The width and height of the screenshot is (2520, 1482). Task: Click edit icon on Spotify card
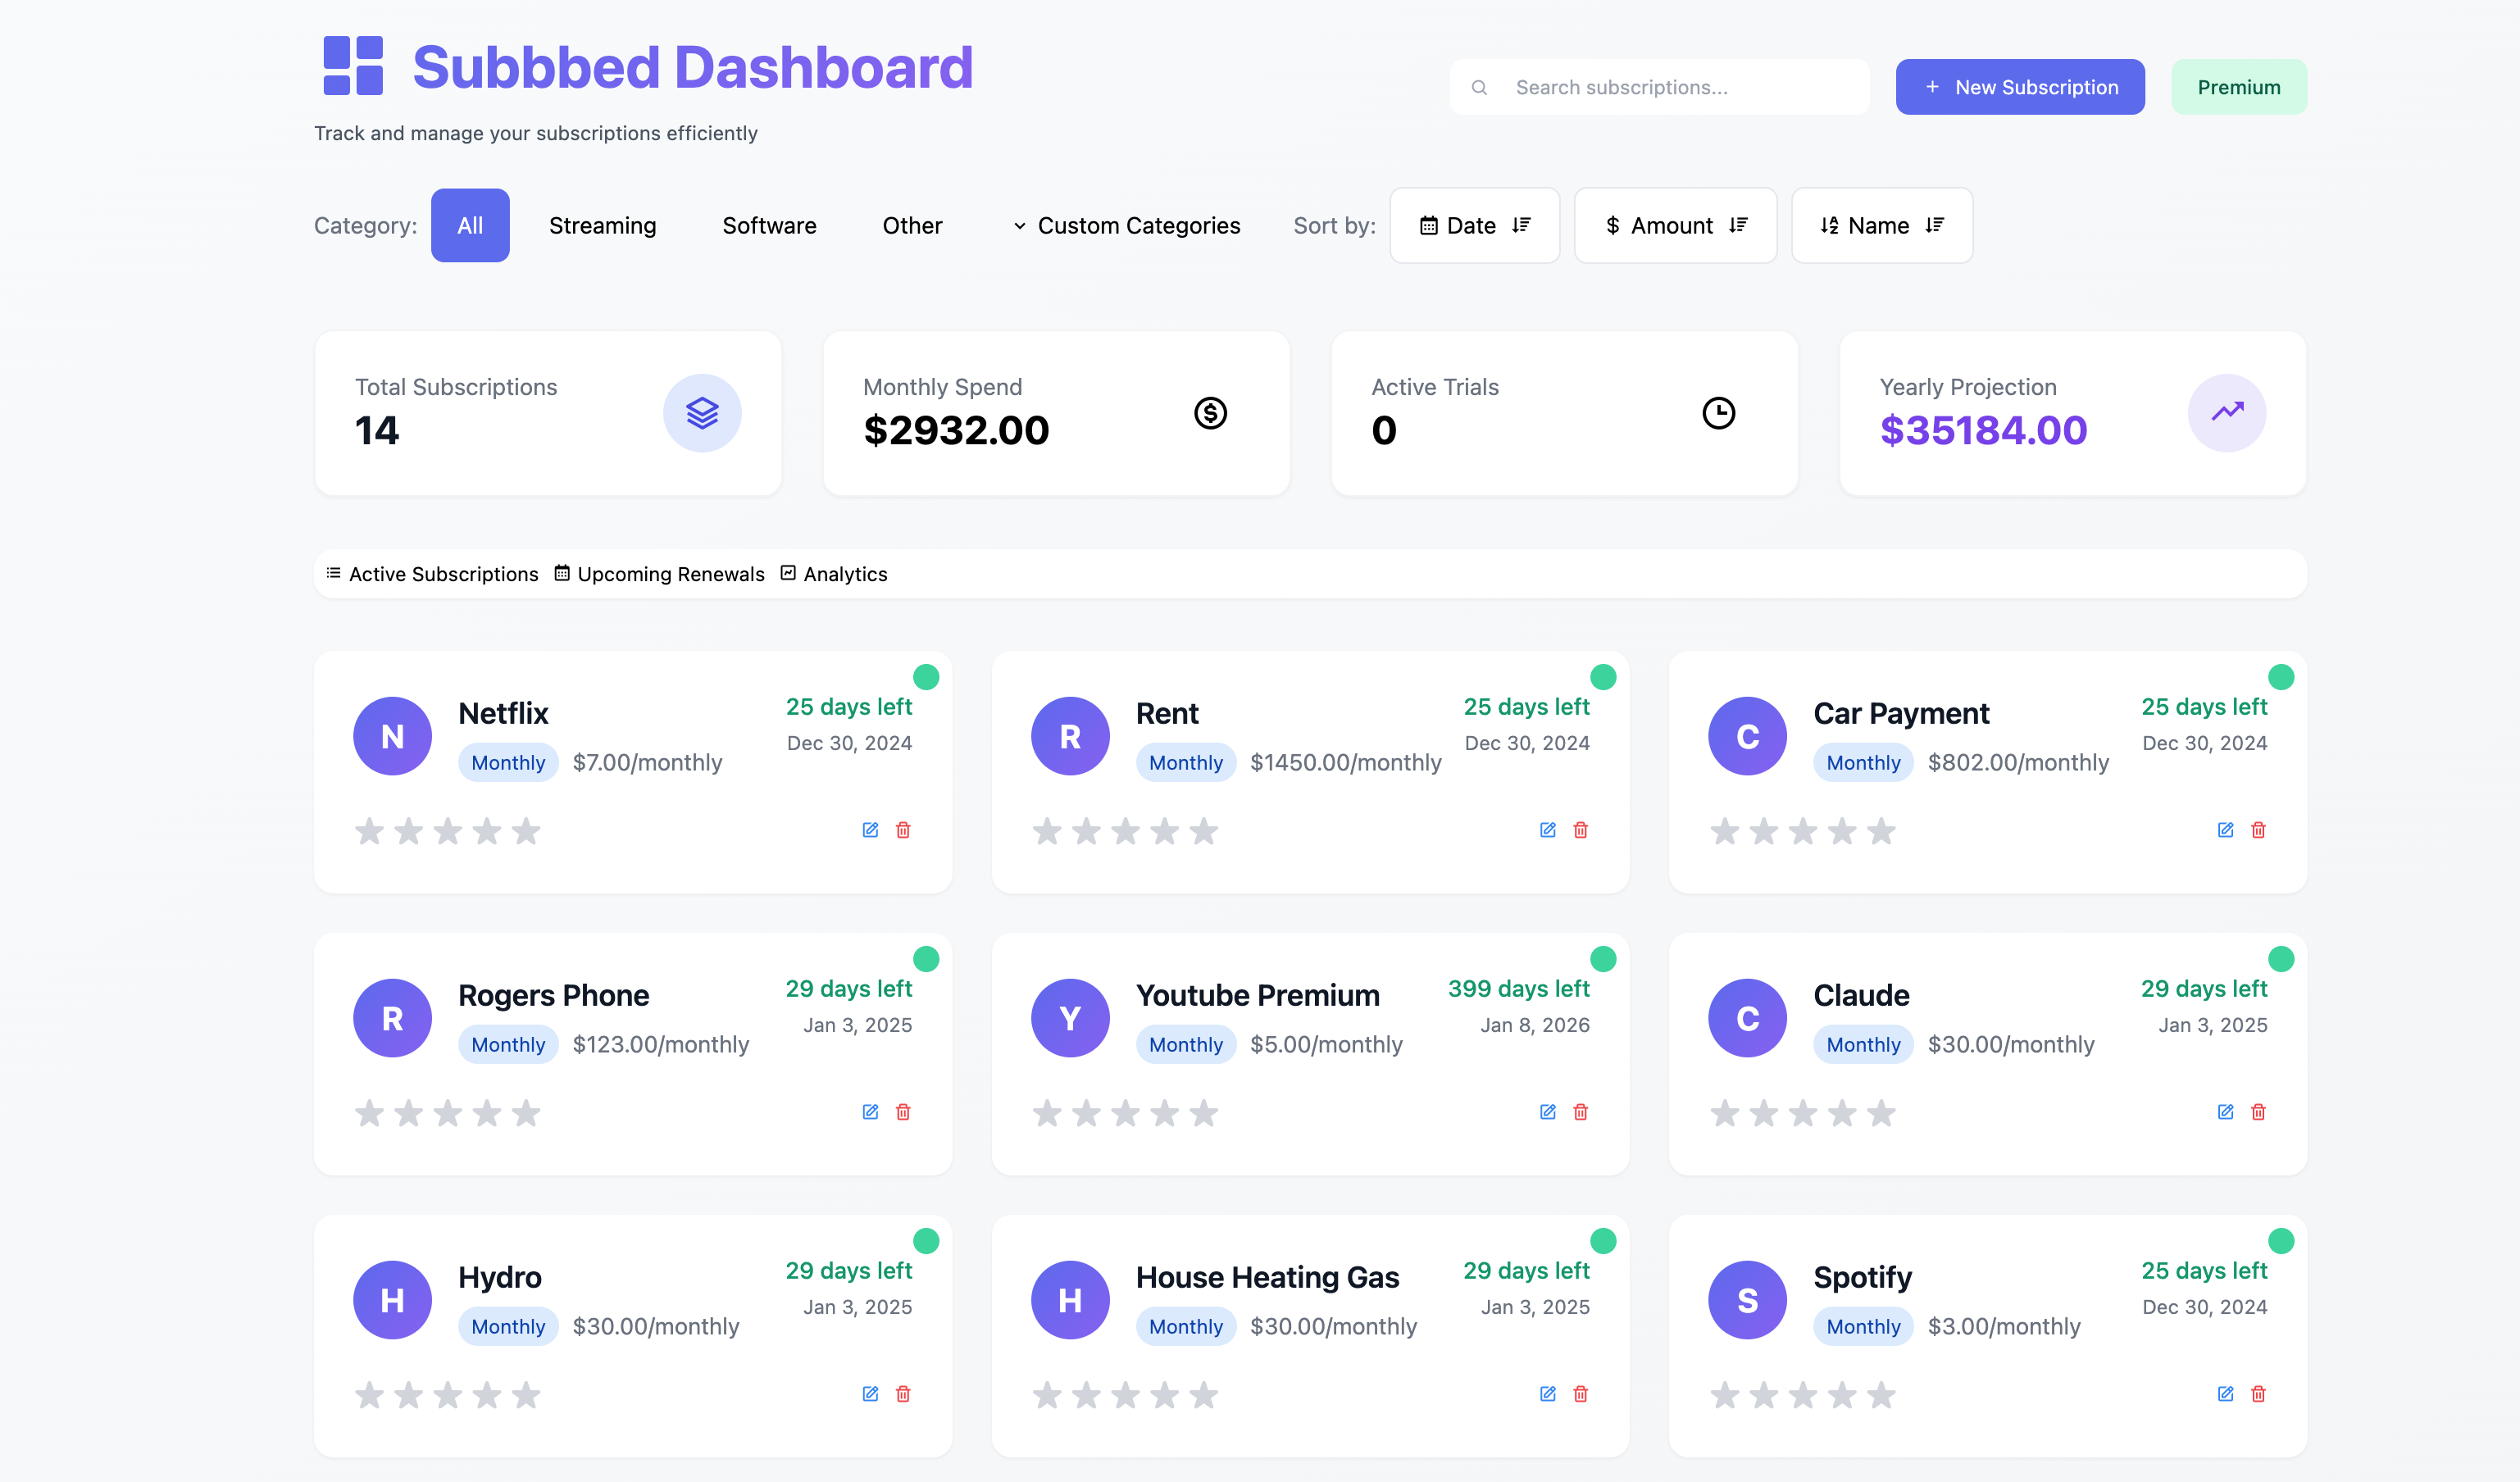pos(2225,1394)
